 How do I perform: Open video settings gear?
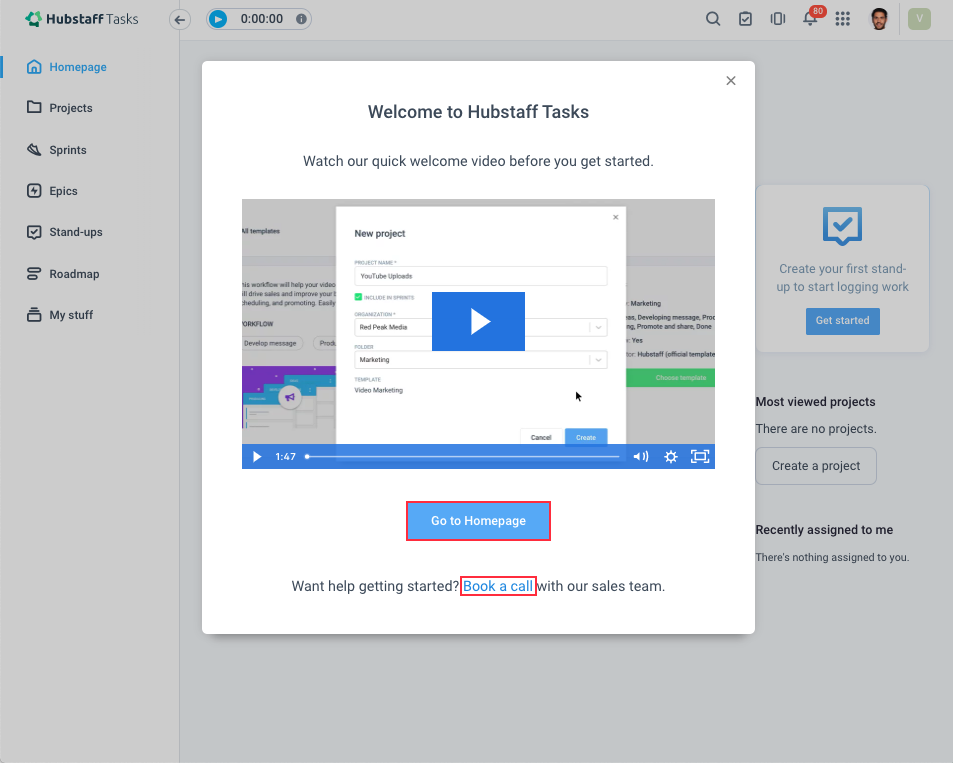click(x=671, y=457)
